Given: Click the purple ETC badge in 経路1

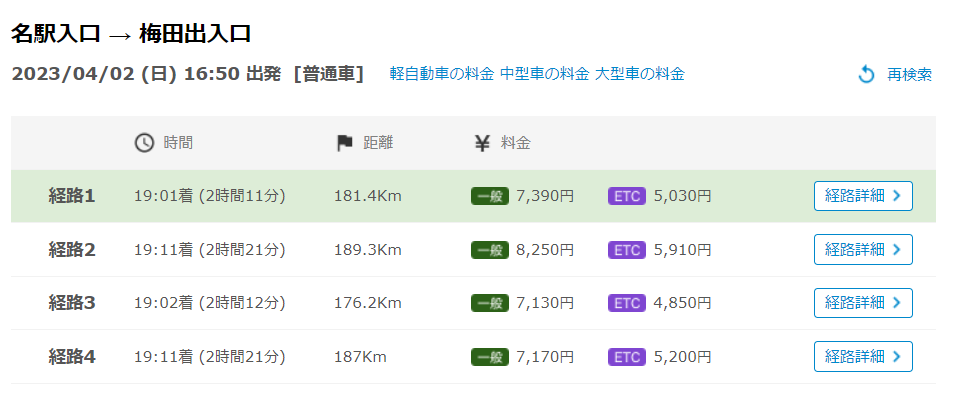Looking at the screenshot, I should pyautogui.click(x=627, y=196).
